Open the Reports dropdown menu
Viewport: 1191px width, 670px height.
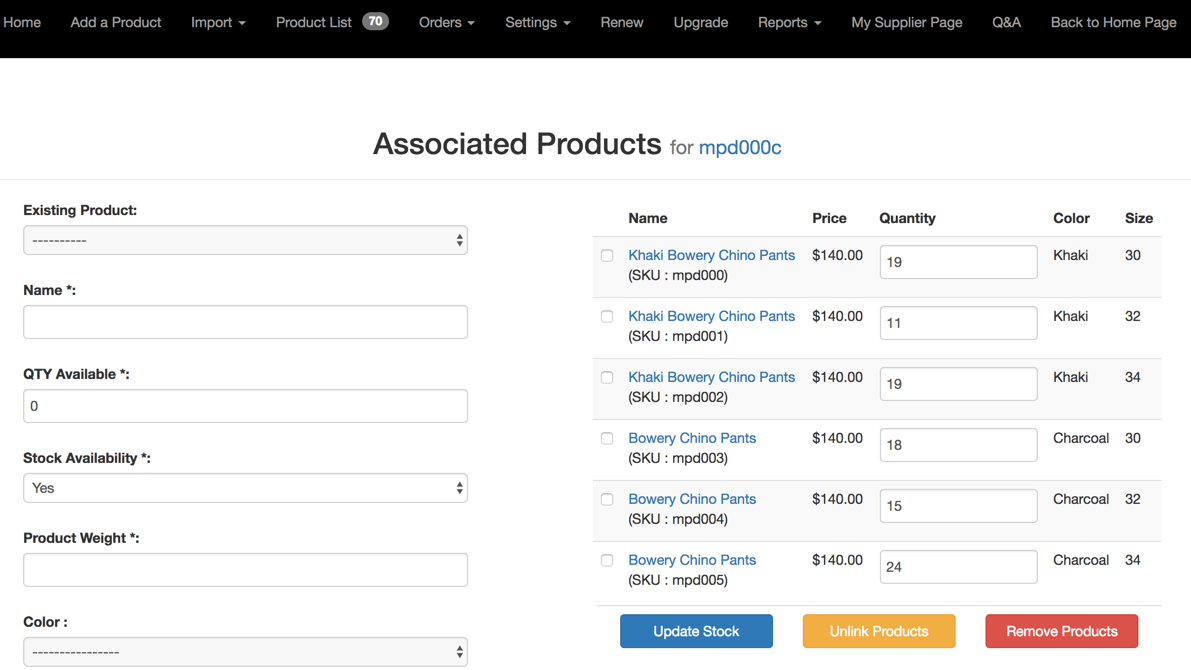[789, 22]
